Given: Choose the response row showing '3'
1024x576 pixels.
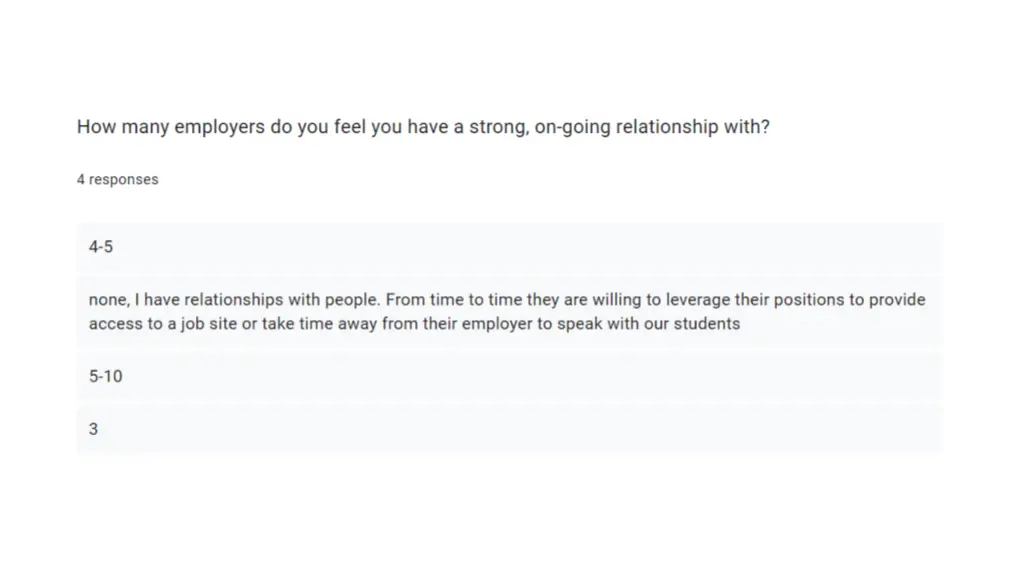Looking at the screenshot, I should [x=509, y=429].
